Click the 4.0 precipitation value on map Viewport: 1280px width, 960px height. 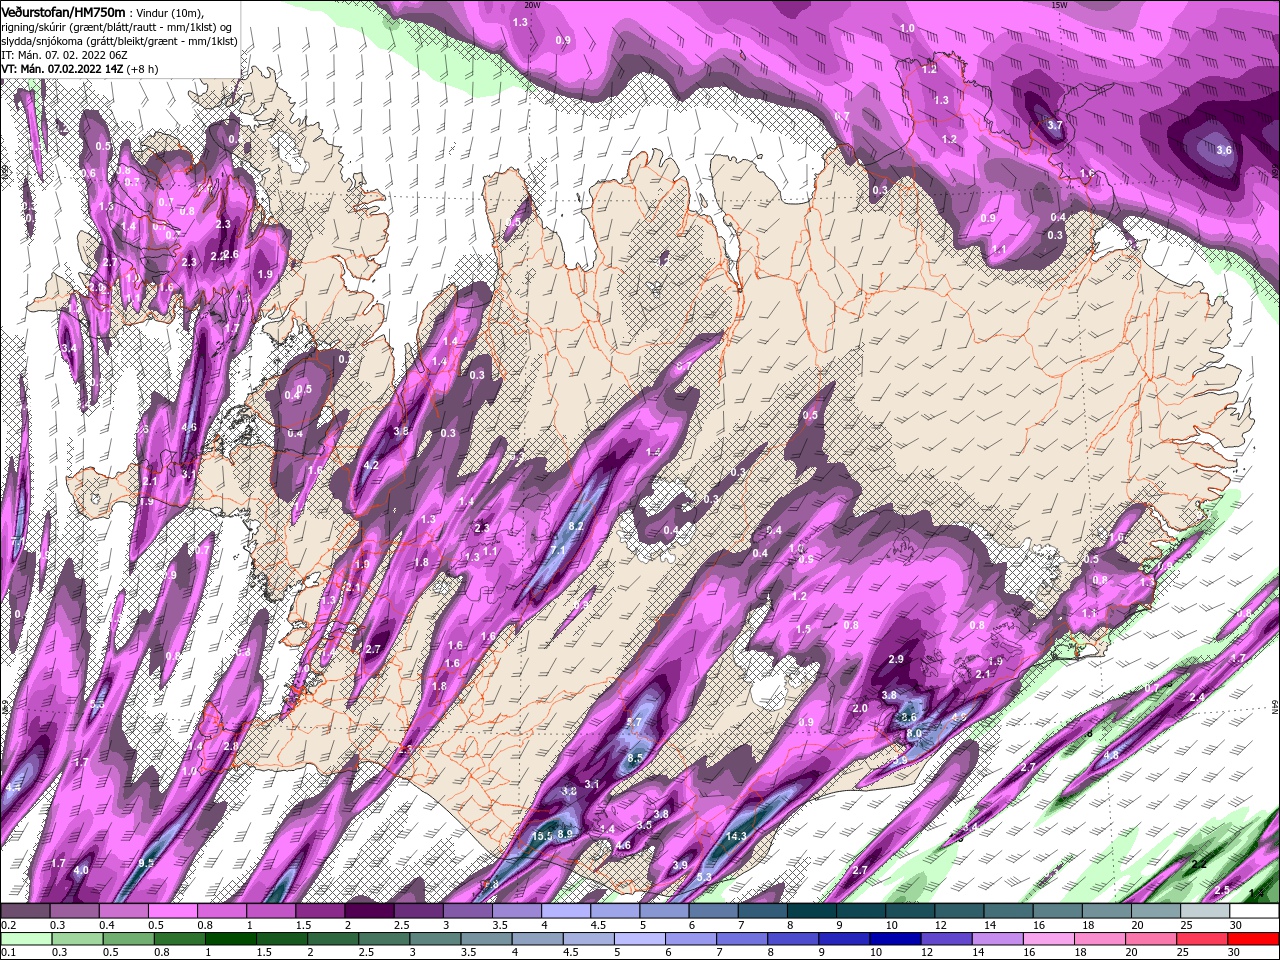coord(81,870)
